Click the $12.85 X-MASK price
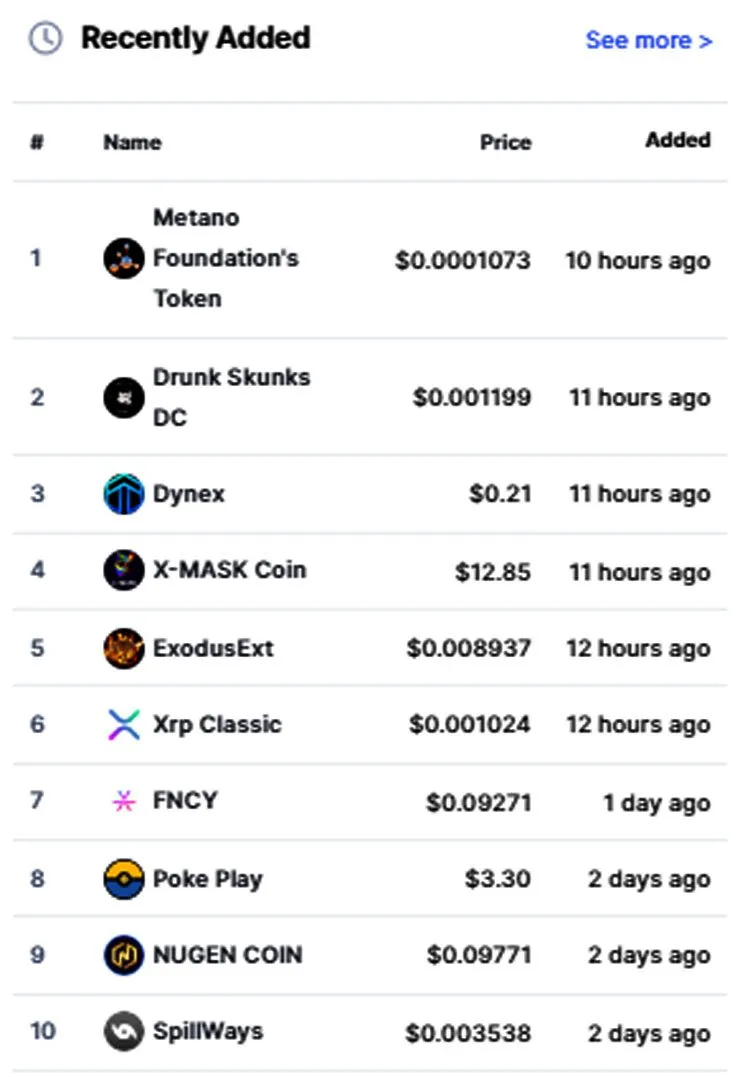The image size is (740, 1077). pos(493,572)
